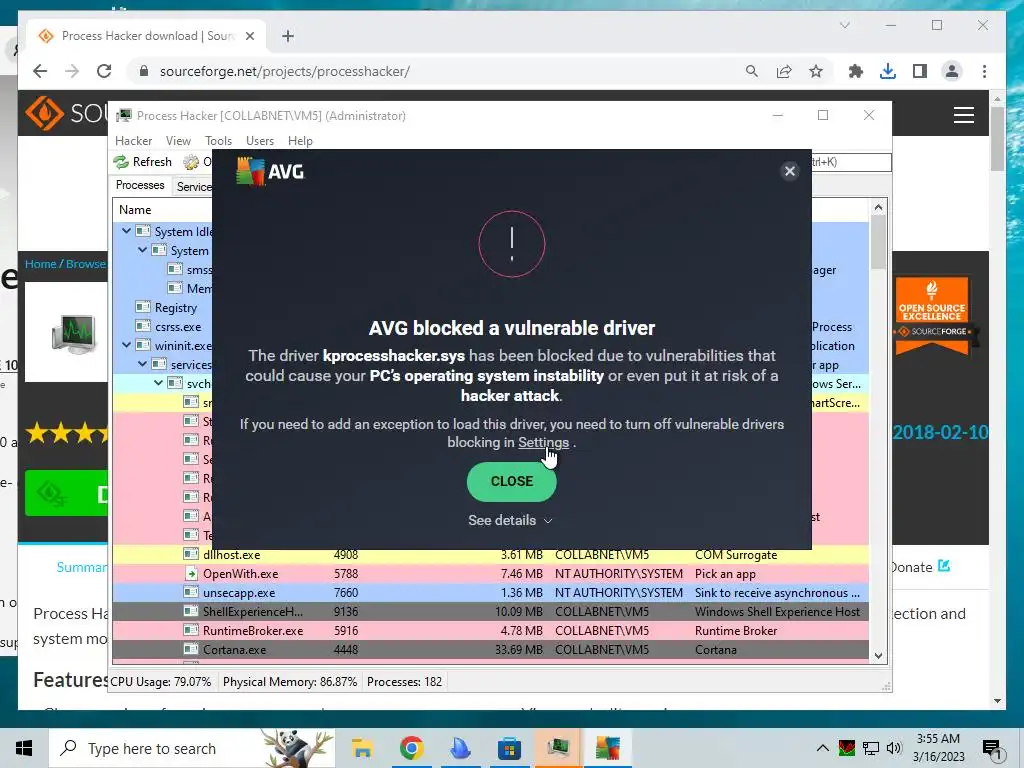
Task: Close the AVG alert with X icon
Action: [x=790, y=171]
